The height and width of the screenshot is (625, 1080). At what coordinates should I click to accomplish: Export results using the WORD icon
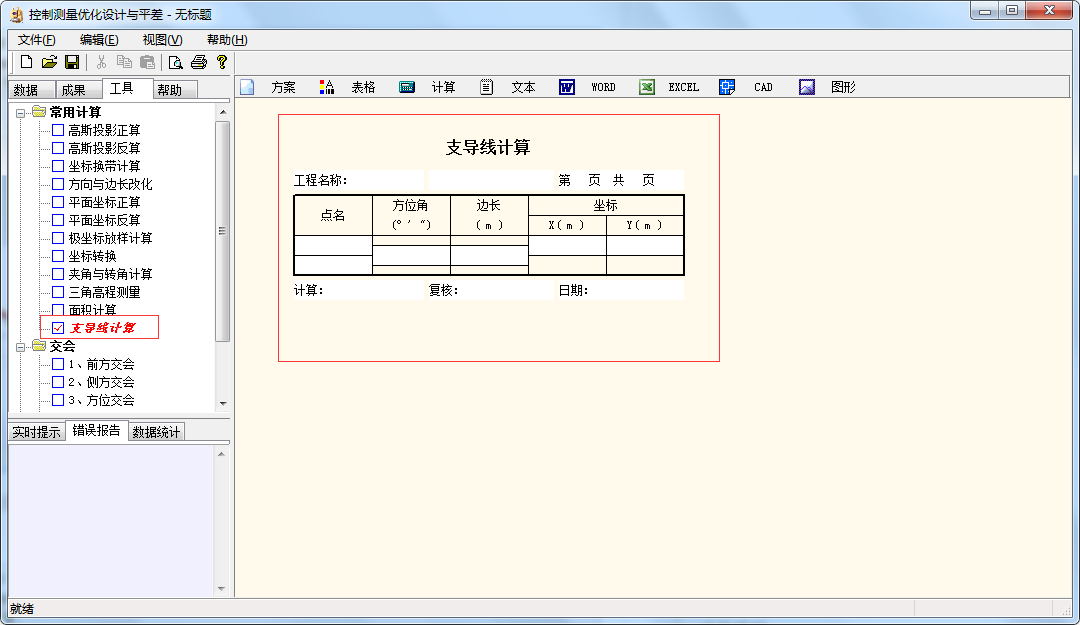567,87
